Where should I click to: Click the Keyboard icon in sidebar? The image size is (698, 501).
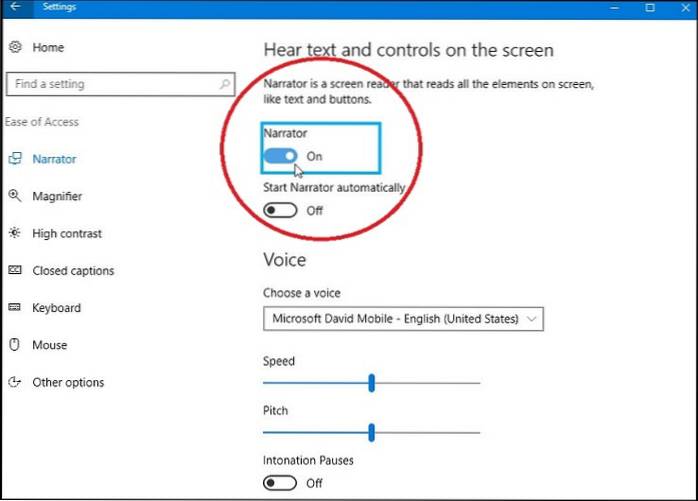click(15, 308)
